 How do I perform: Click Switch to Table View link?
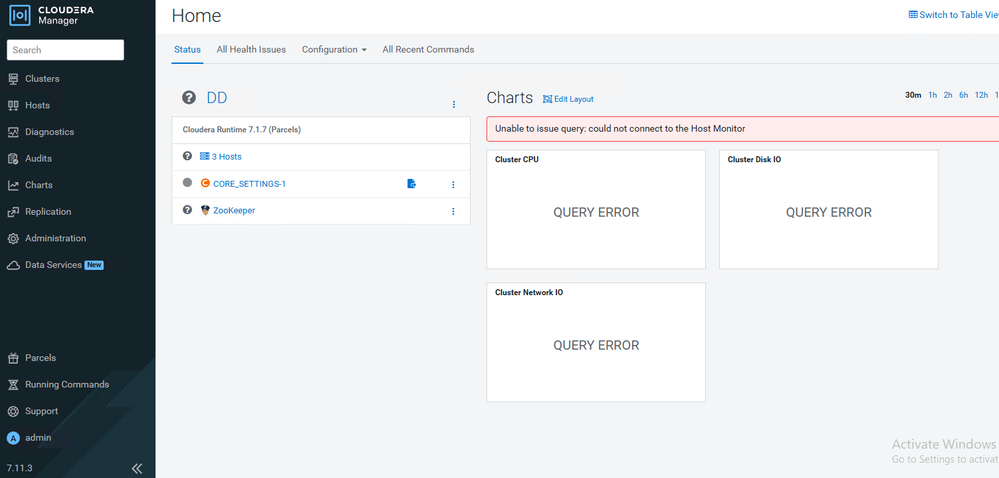pyautogui.click(x=959, y=15)
